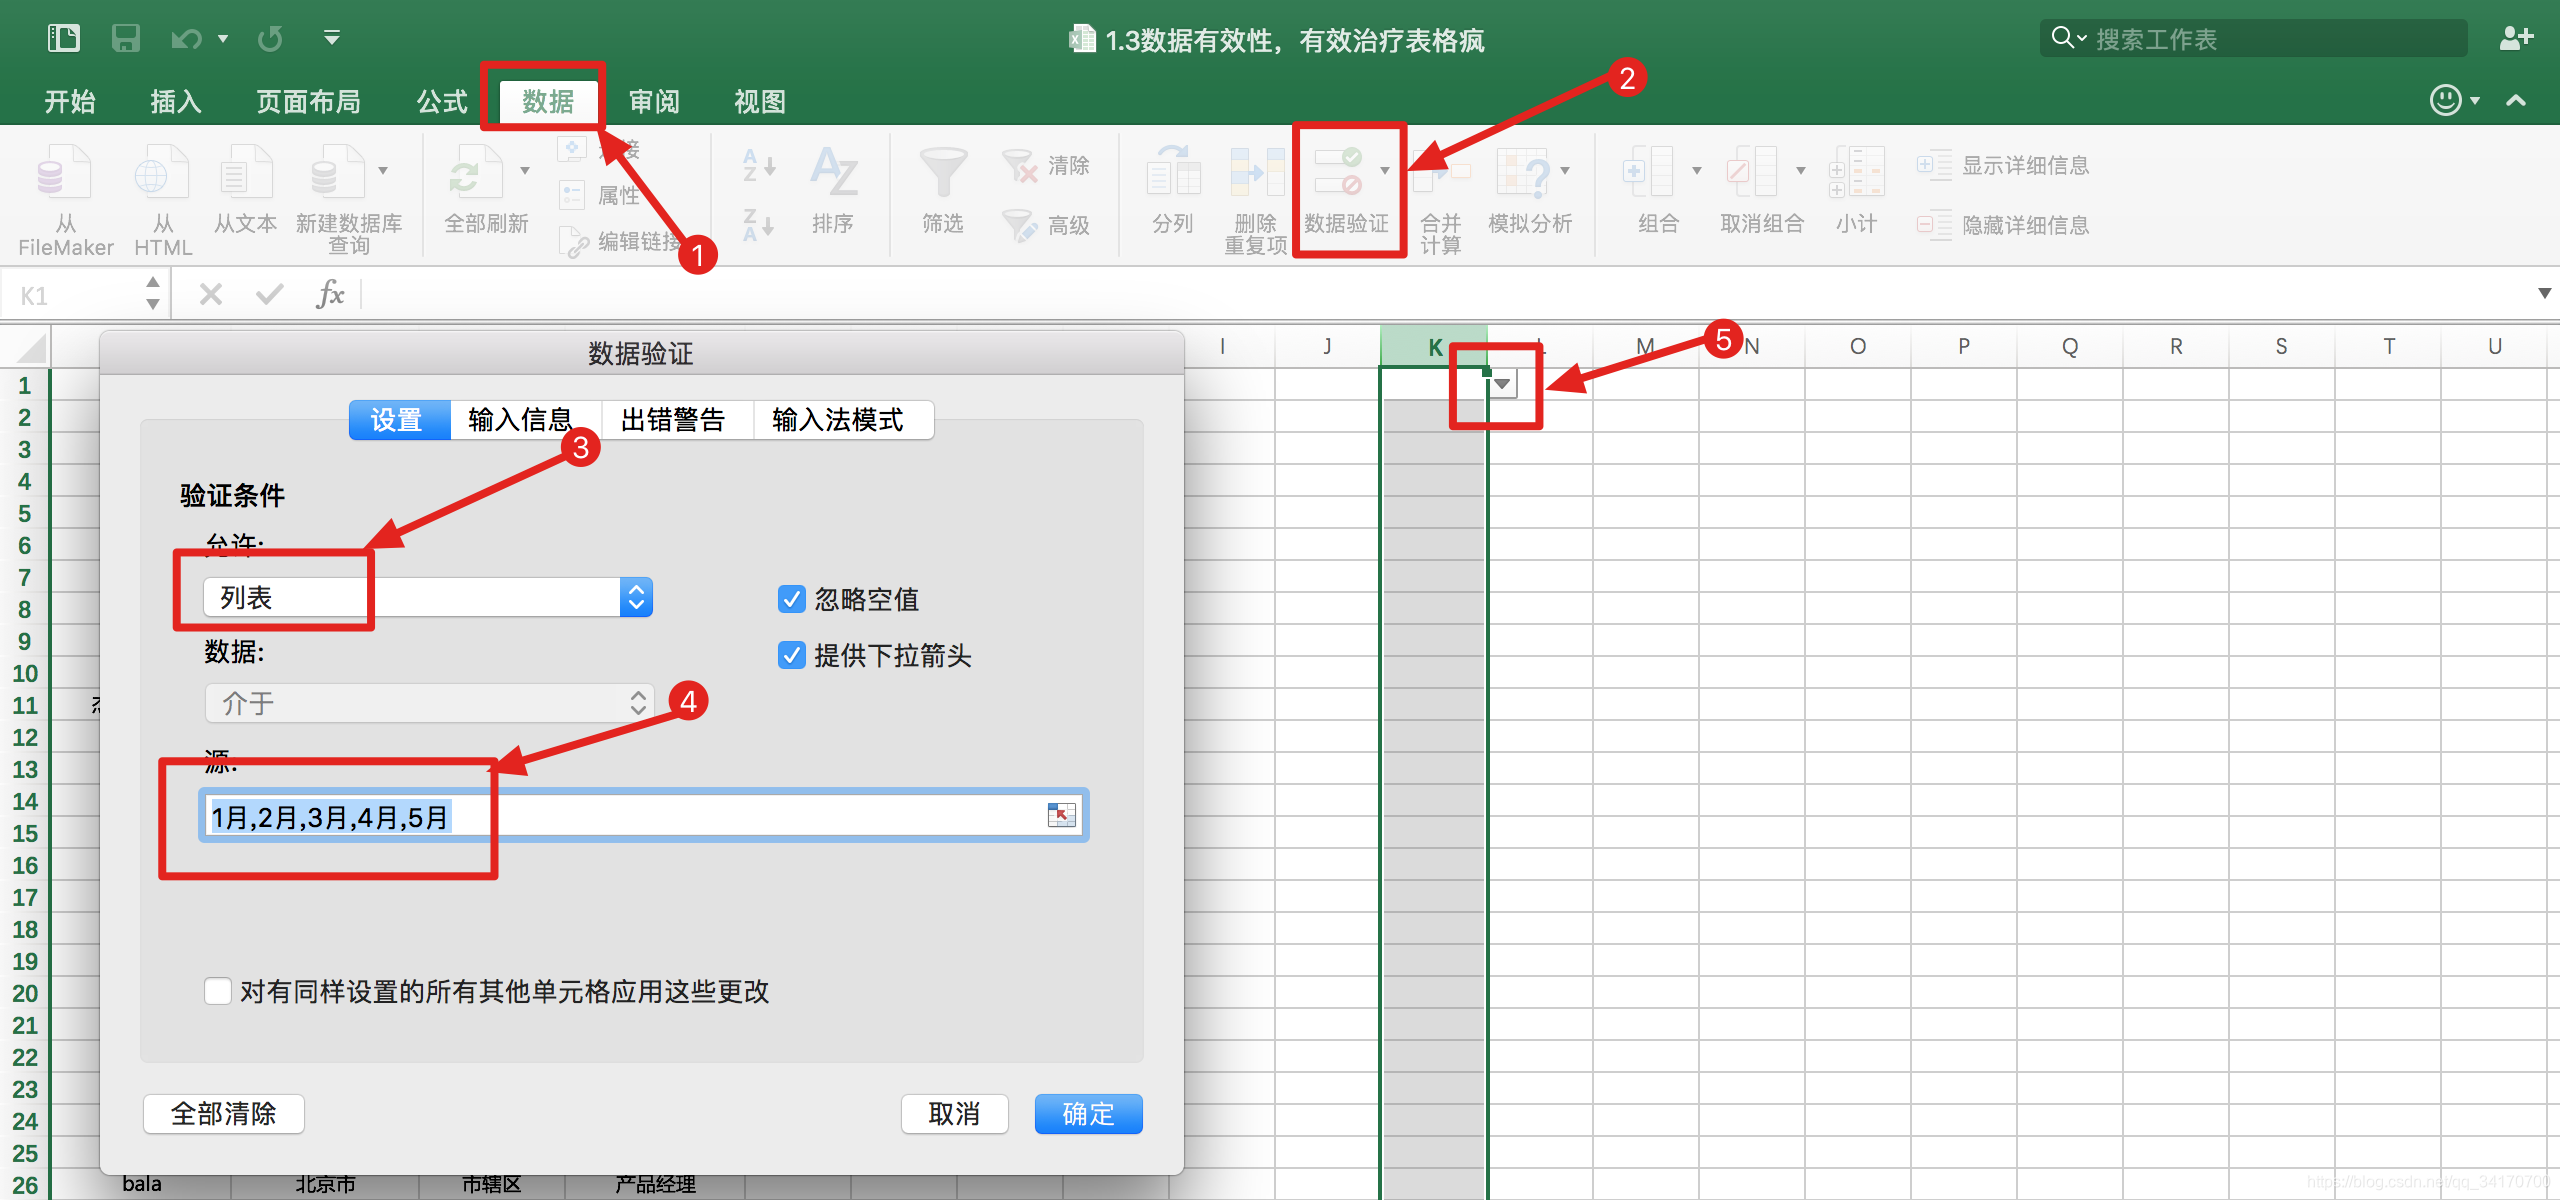This screenshot has width=2560, height=1200.
Task: Click the 源 source input field
Action: (643, 816)
